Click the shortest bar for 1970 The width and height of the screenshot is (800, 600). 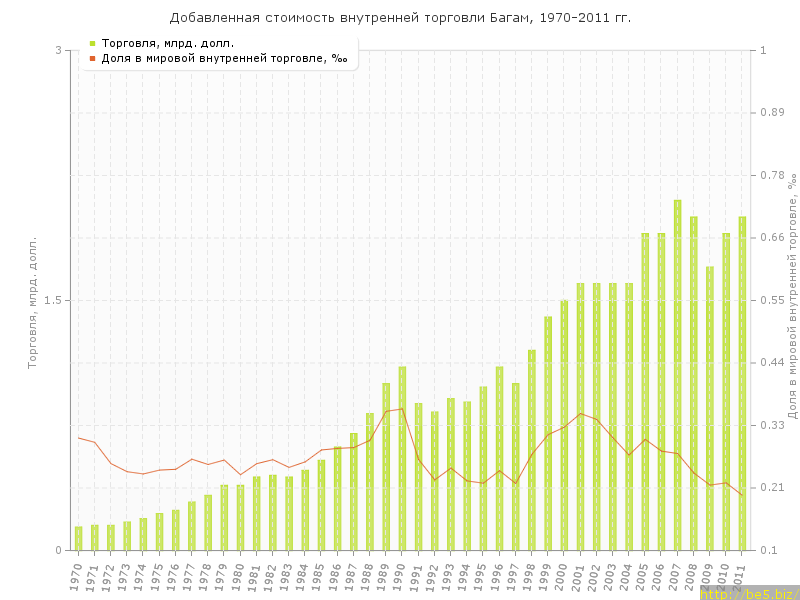[78, 539]
